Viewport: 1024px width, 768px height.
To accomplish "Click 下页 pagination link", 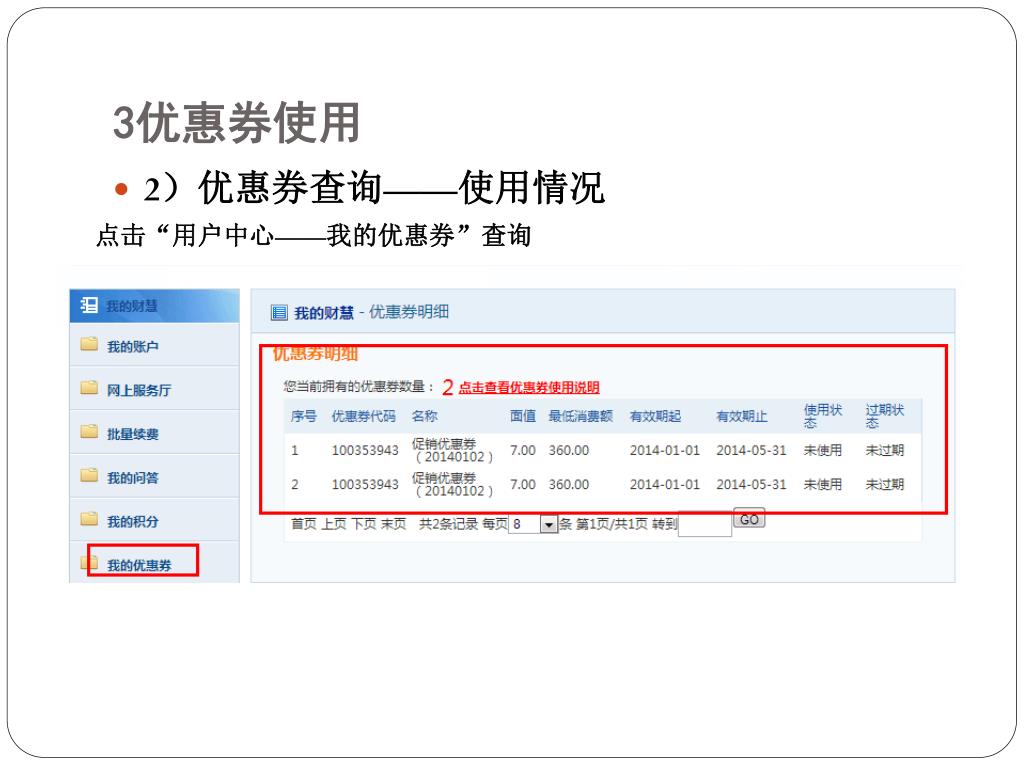I will (364, 524).
